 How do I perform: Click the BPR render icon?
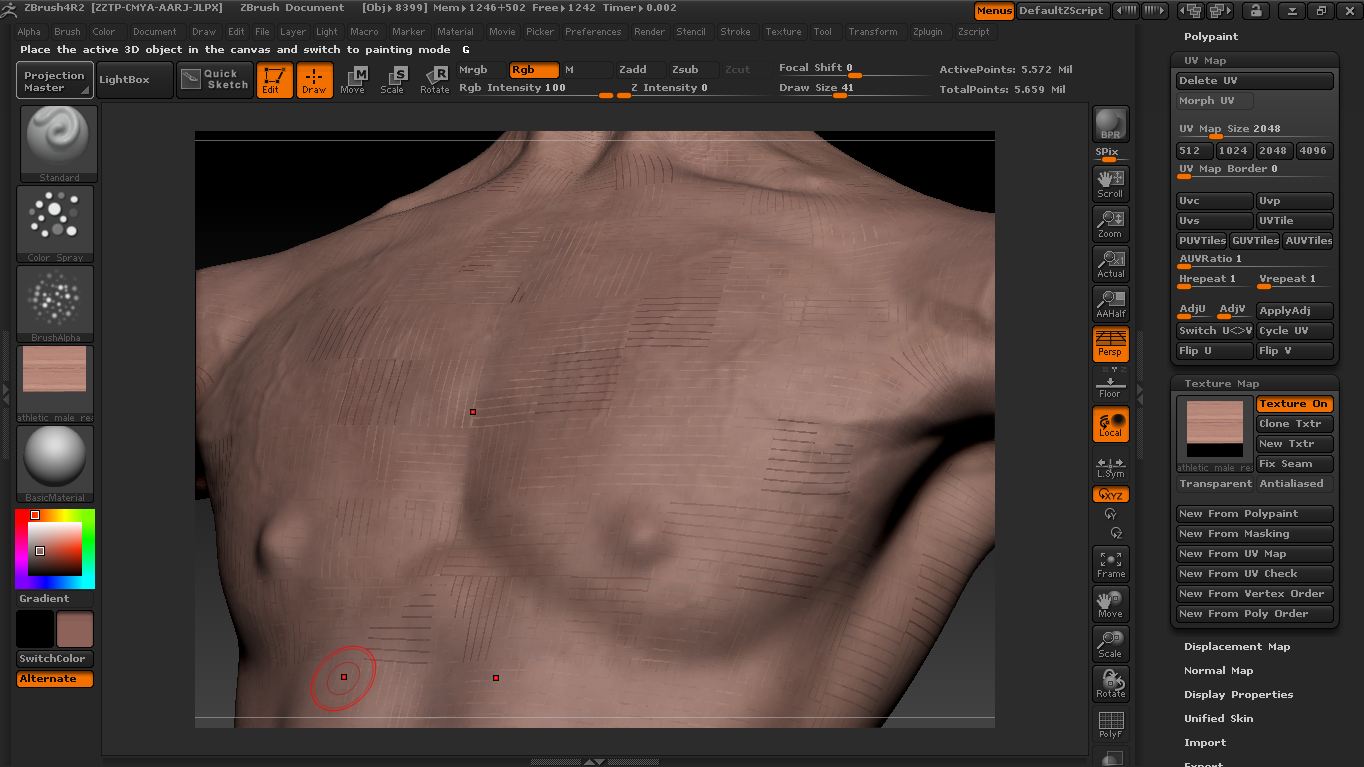click(1110, 125)
